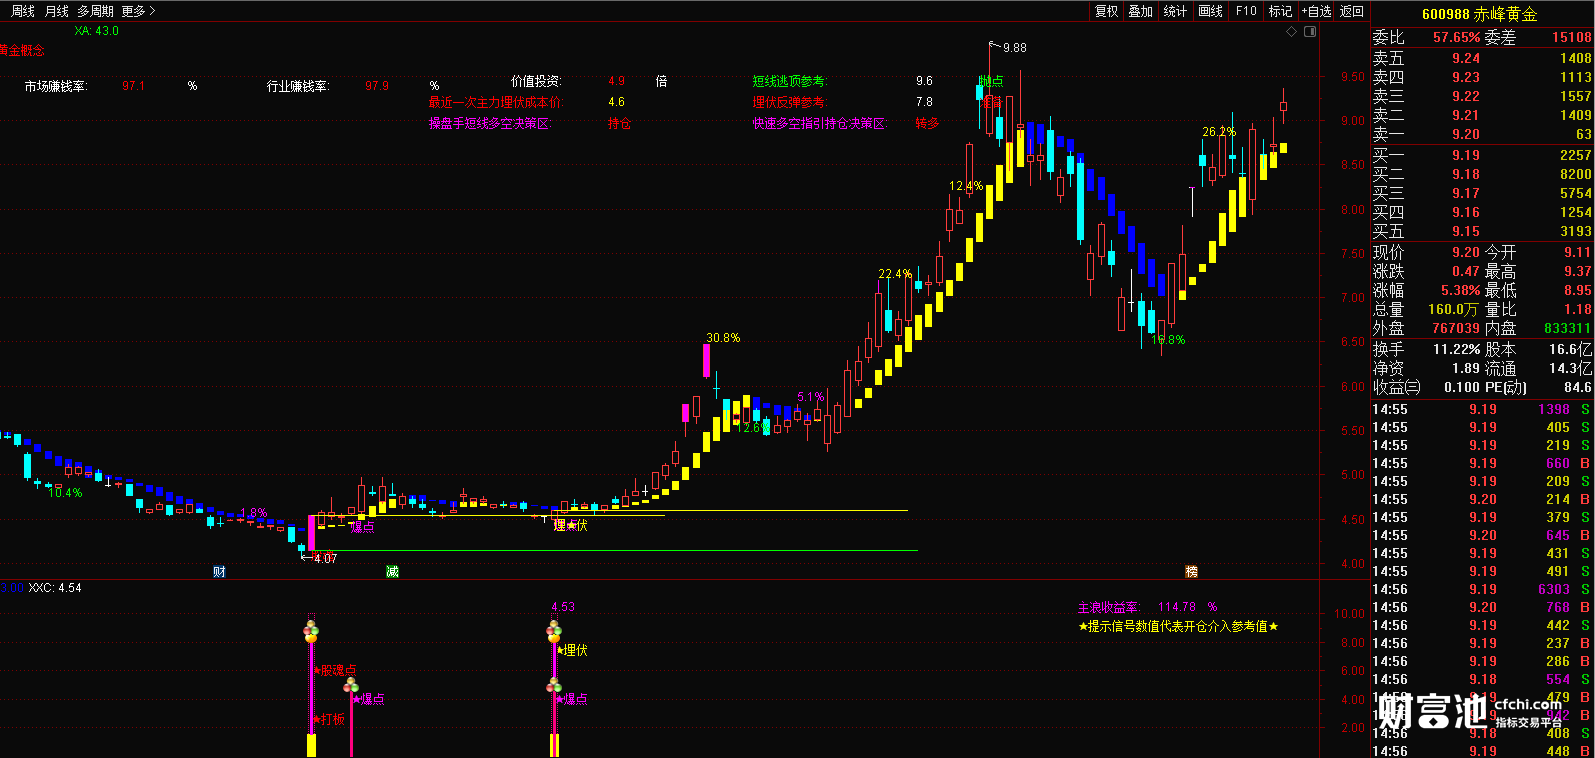The width and height of the screenshot is (1595, 758).
Task: Click the 股魂点 signal label
Action: (335, 670)
